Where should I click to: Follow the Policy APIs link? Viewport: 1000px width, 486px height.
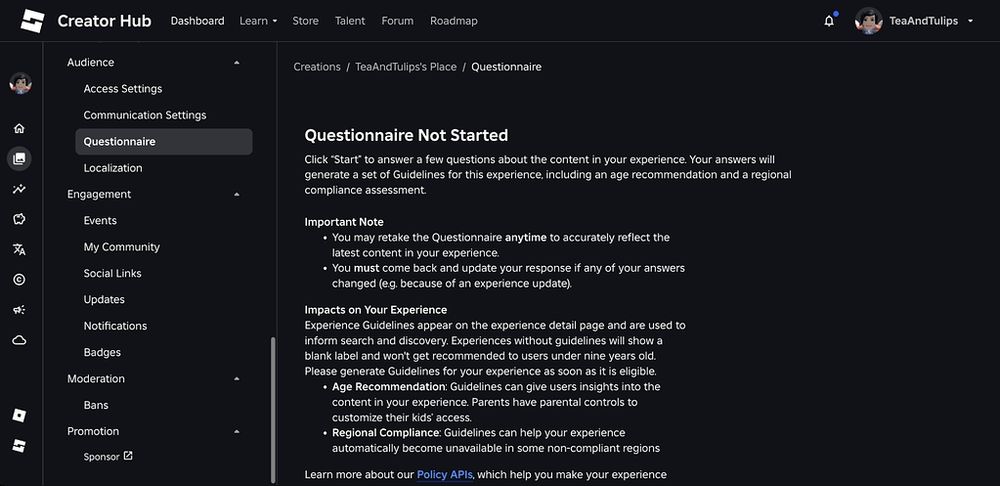pyautogui.click(x=445, y=474)
